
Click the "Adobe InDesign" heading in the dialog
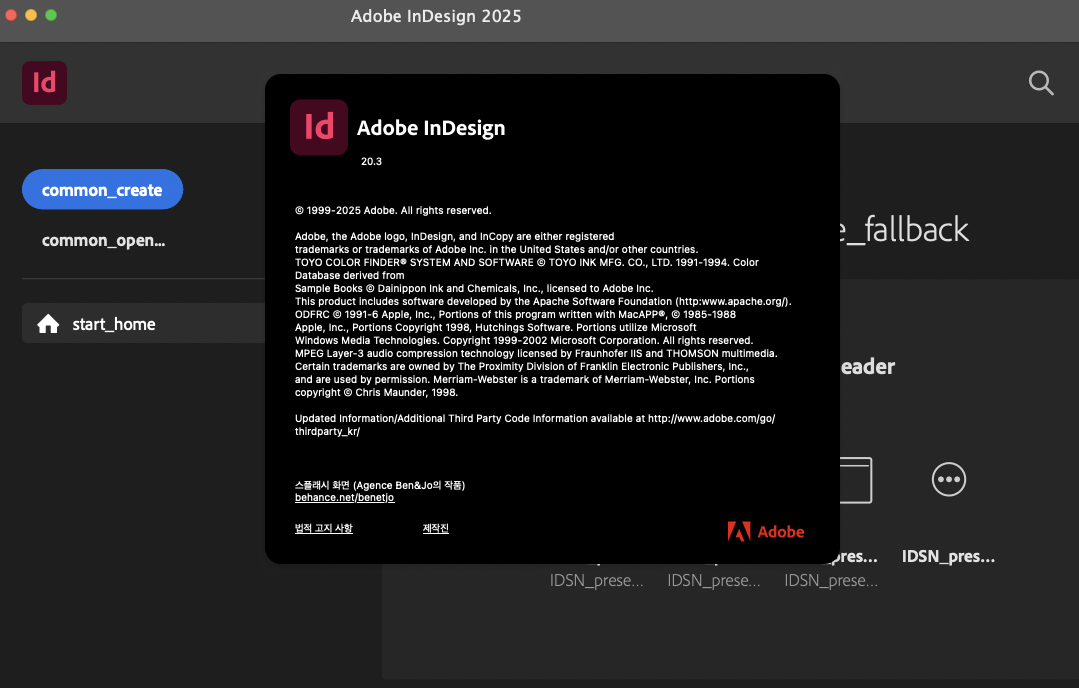click(x=431, y=128)
